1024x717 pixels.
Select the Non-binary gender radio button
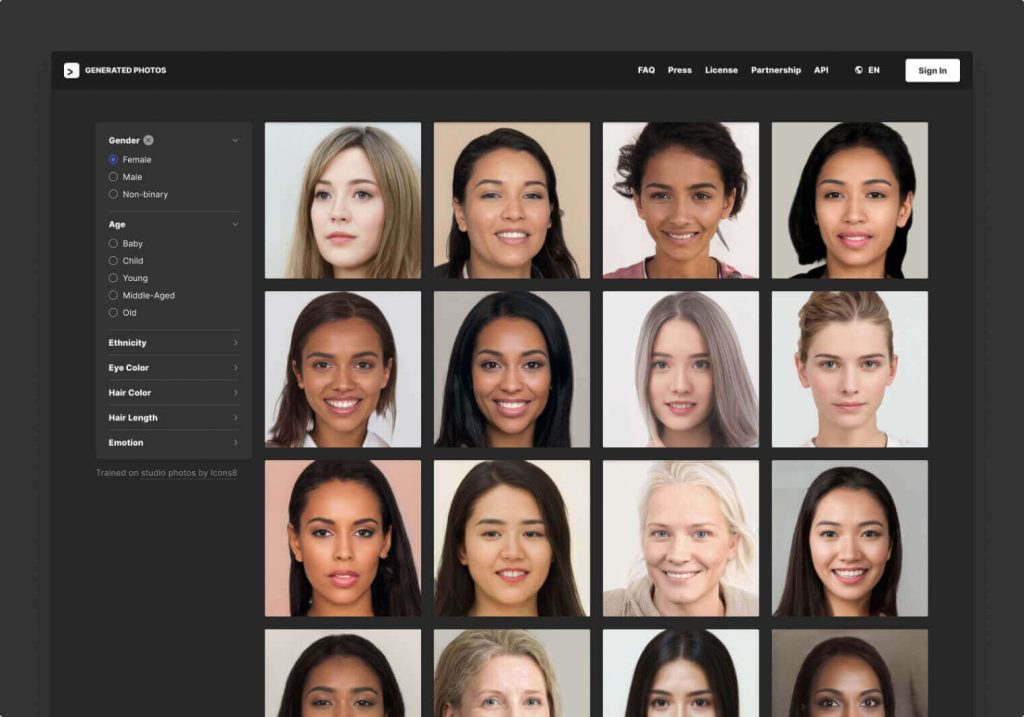tap(113, 194)
